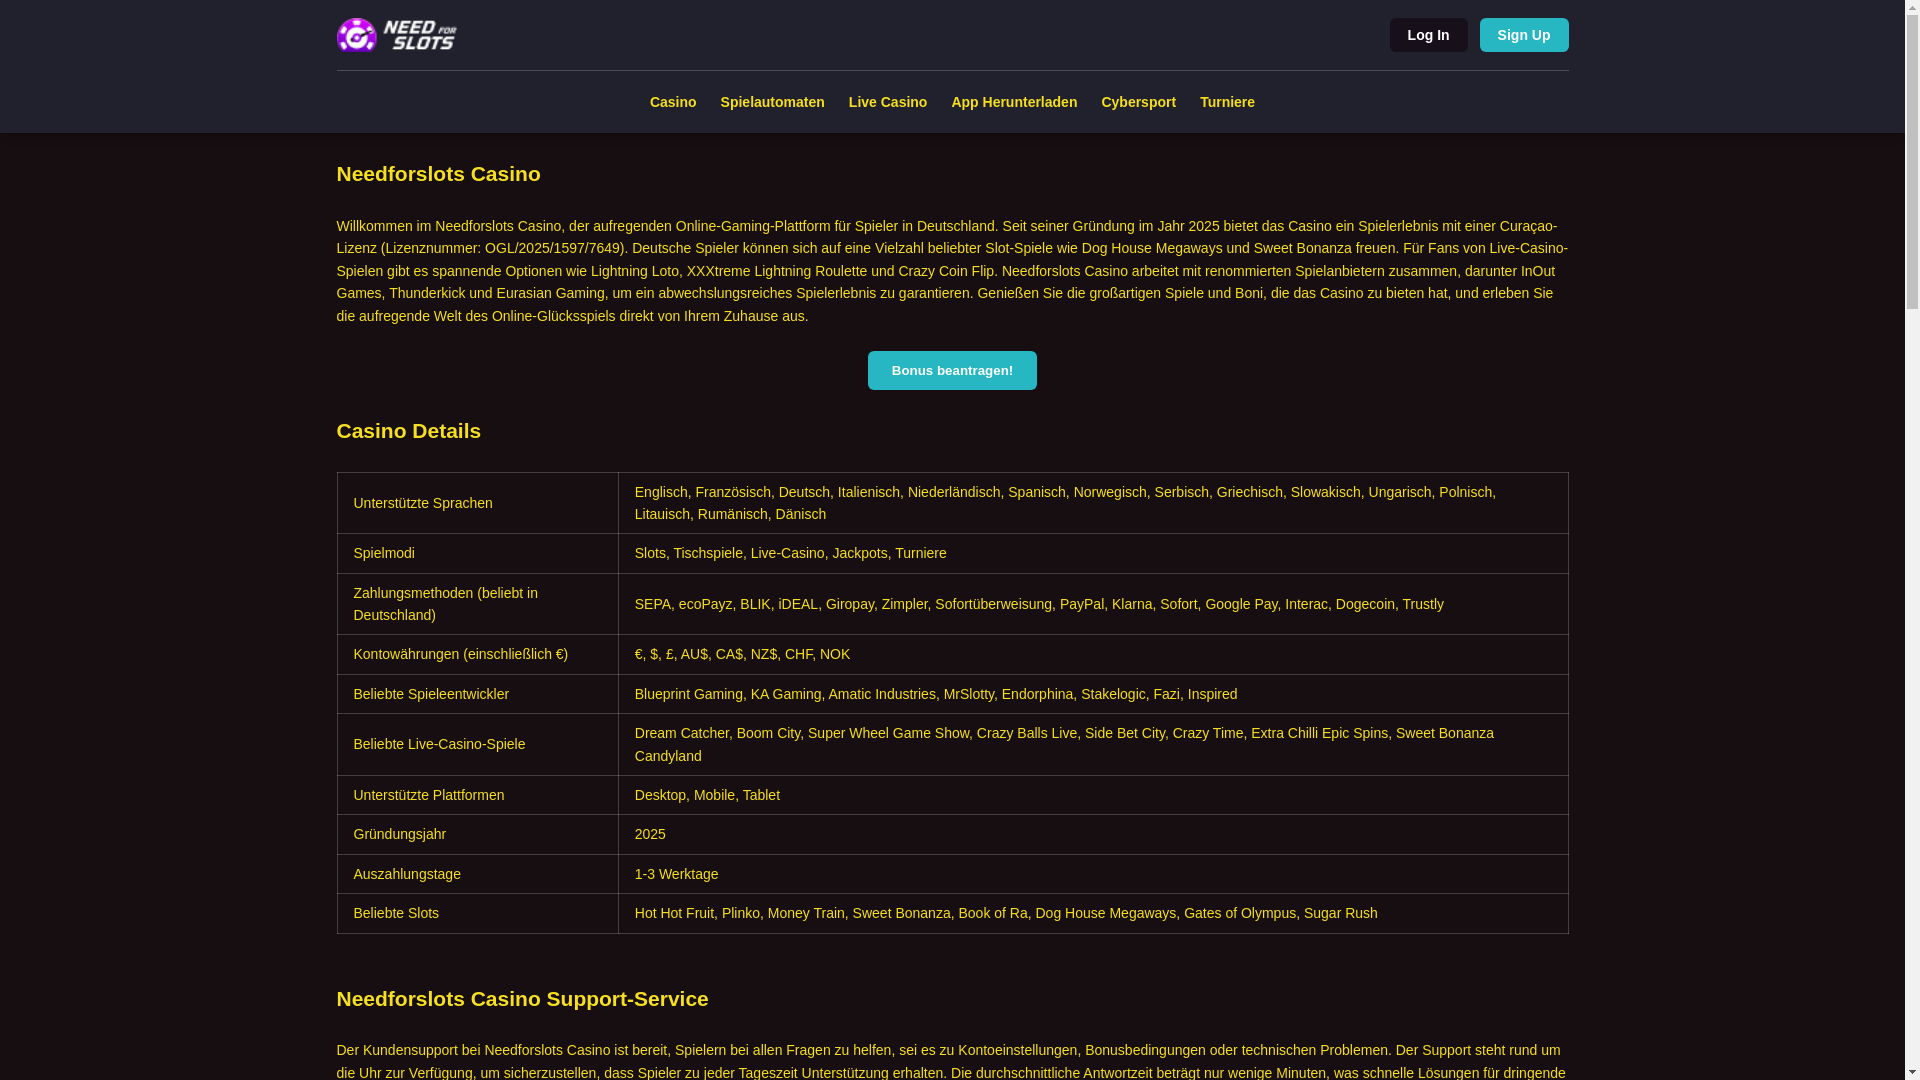Click the Beliebte Spieleentwickler row label
The width and height of the screenshot is (1920, 1080).
point(431,694)
